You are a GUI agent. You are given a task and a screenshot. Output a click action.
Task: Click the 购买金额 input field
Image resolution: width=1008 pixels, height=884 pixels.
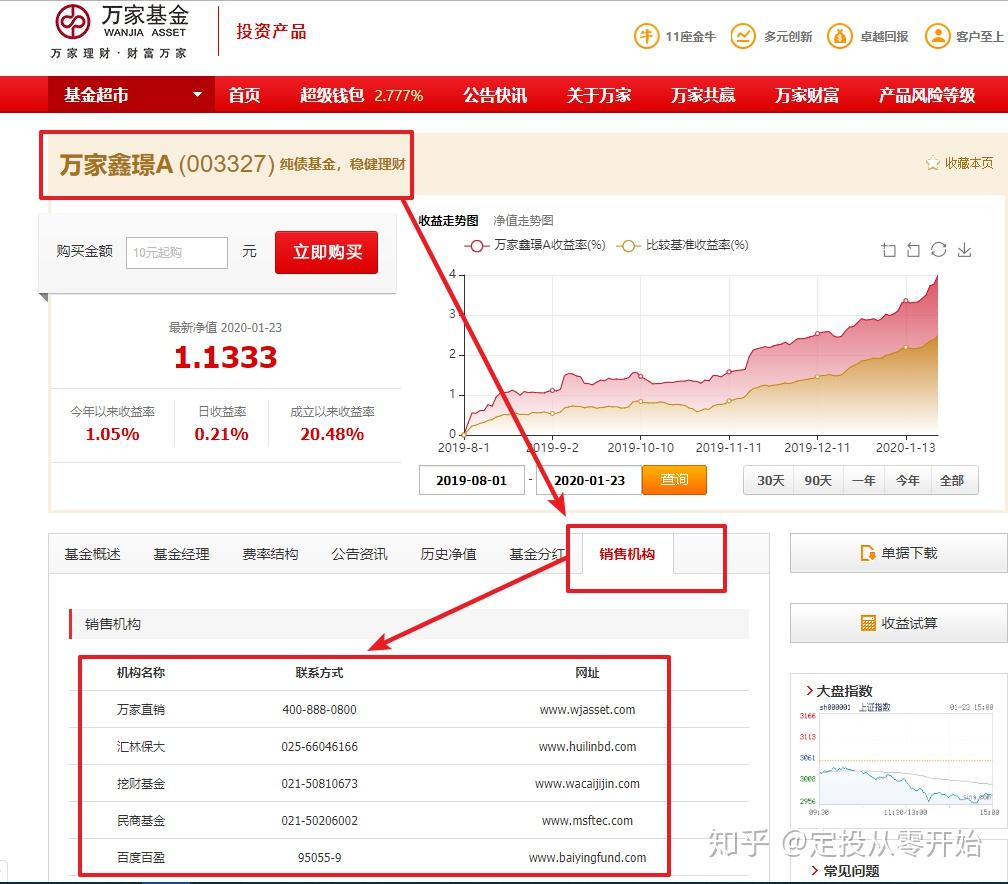coord(177,253)
